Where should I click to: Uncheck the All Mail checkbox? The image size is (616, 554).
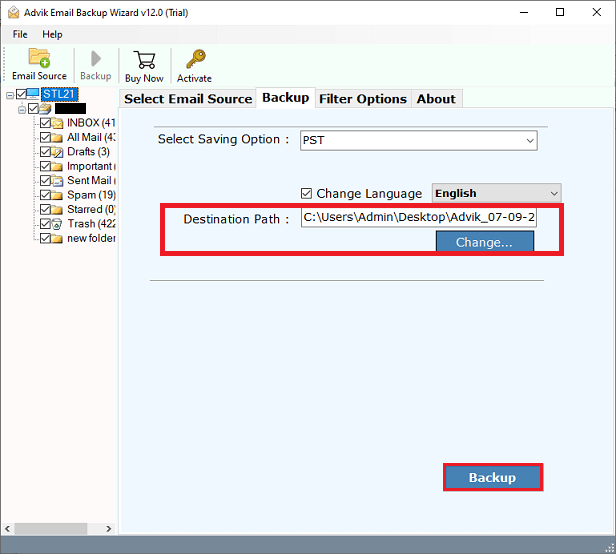coord(45,138)
